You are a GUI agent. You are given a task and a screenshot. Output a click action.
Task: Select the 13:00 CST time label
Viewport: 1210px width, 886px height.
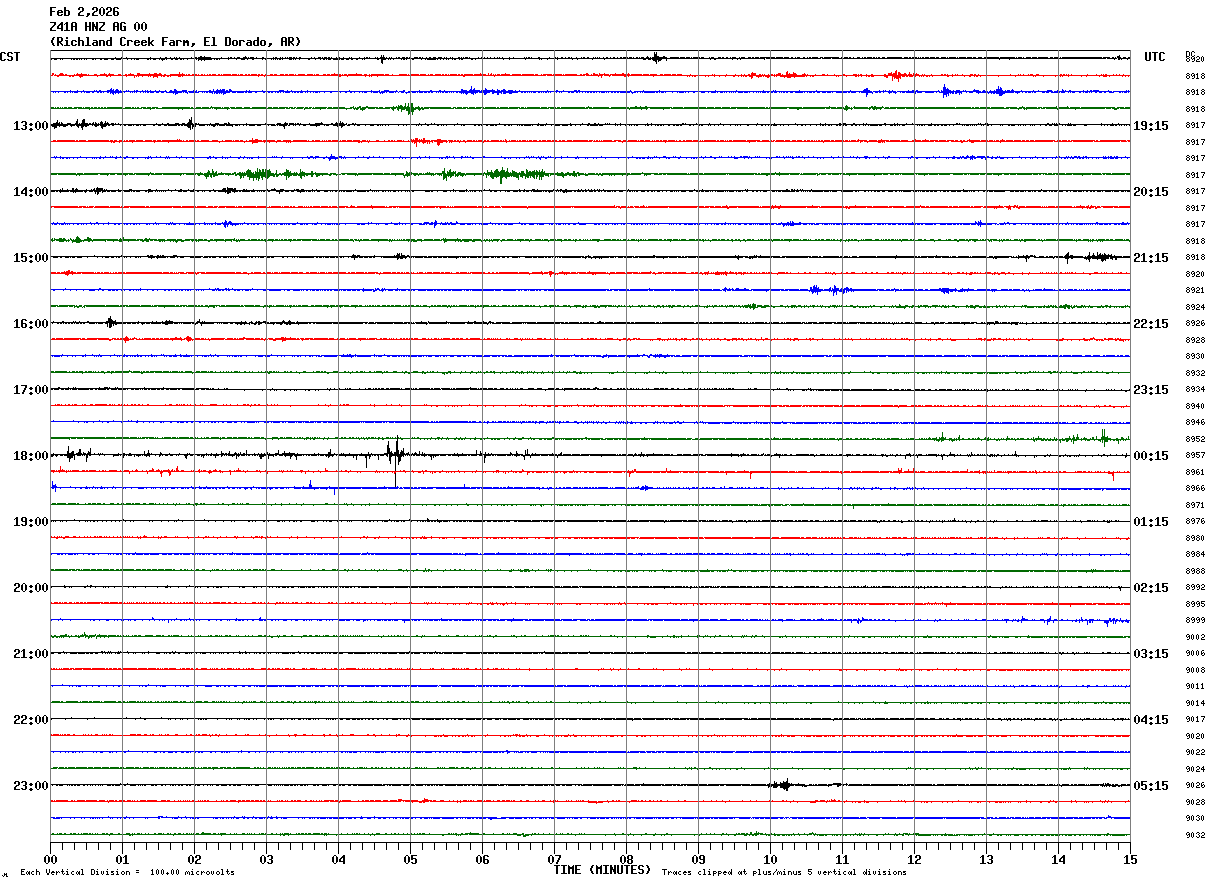30,126
